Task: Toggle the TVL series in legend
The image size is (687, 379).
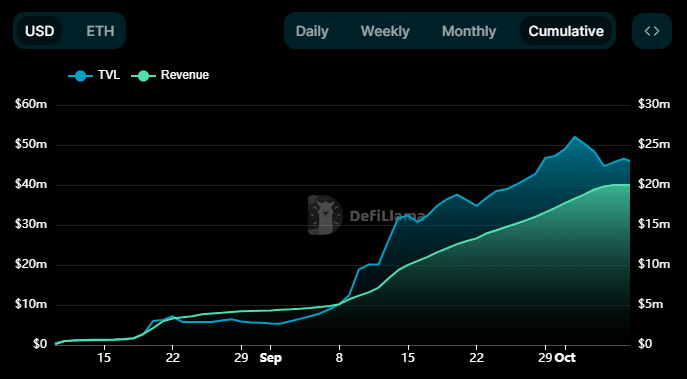Action: [x=94, y=75]
